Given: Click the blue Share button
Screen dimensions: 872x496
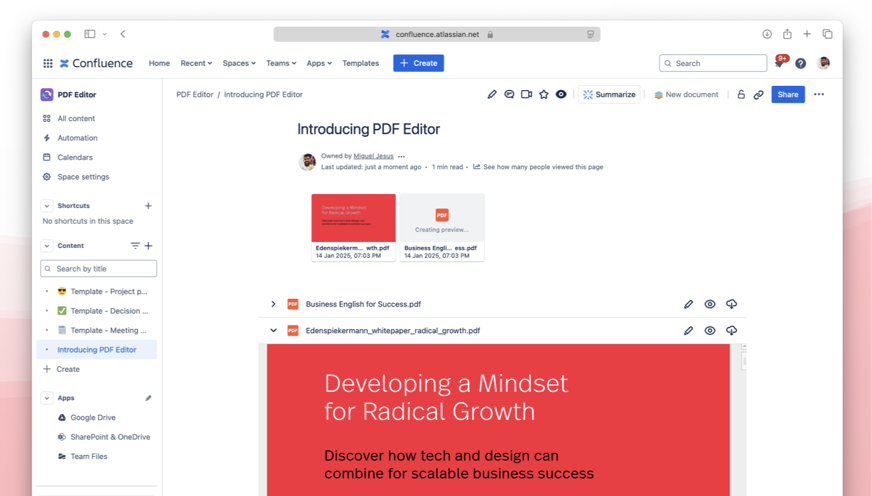Looking at the screenshot, I should (x=787, y=95).
